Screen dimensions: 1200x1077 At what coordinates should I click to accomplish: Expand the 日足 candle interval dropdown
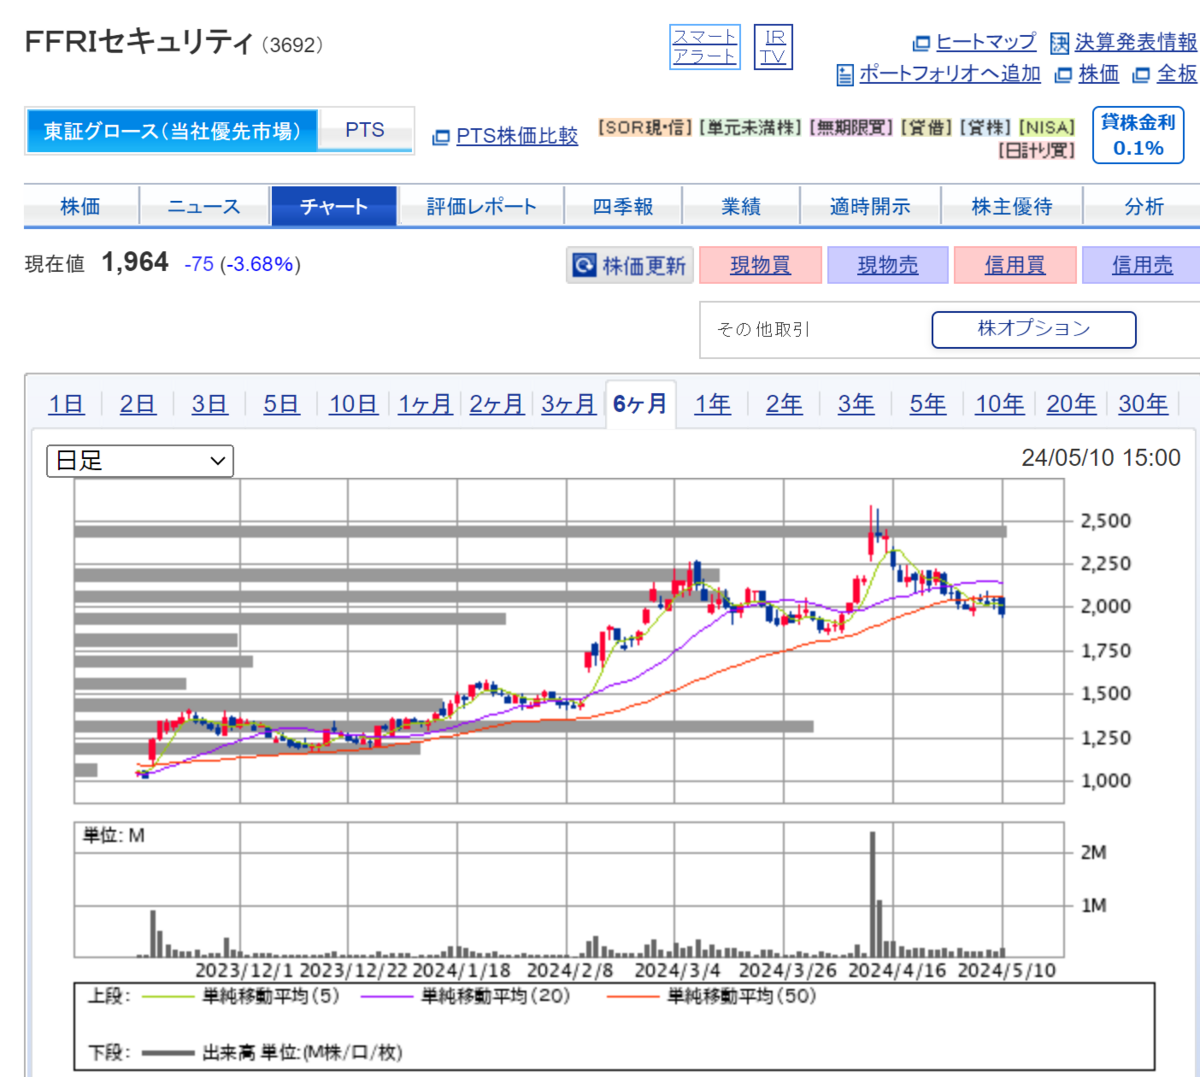coord(140,461)
